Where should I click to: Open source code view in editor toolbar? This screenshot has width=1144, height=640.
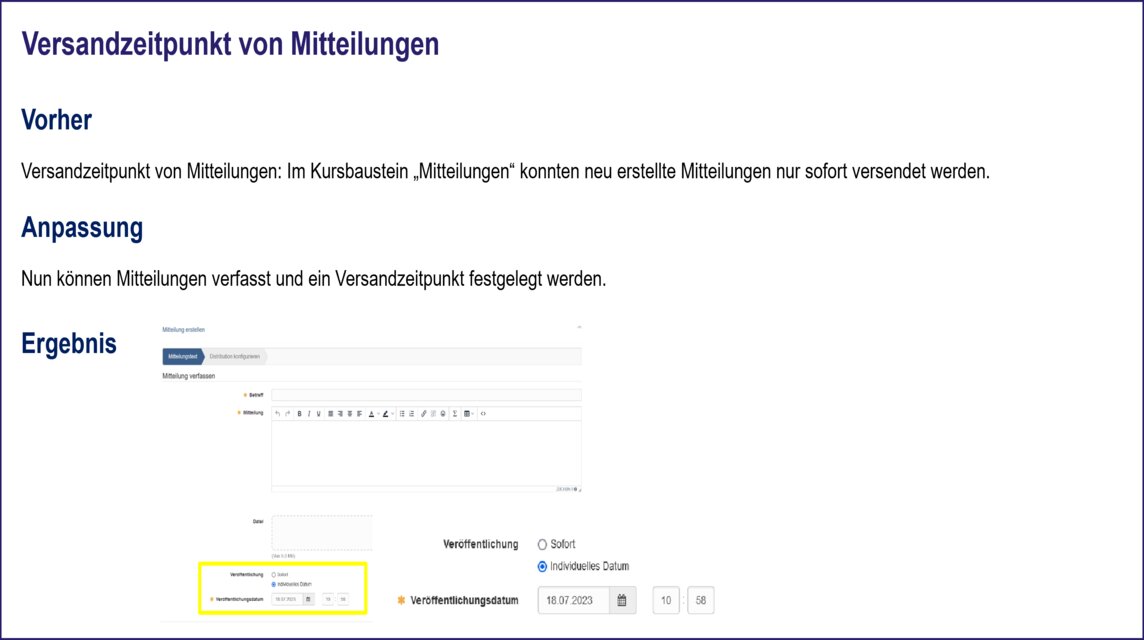483,414
